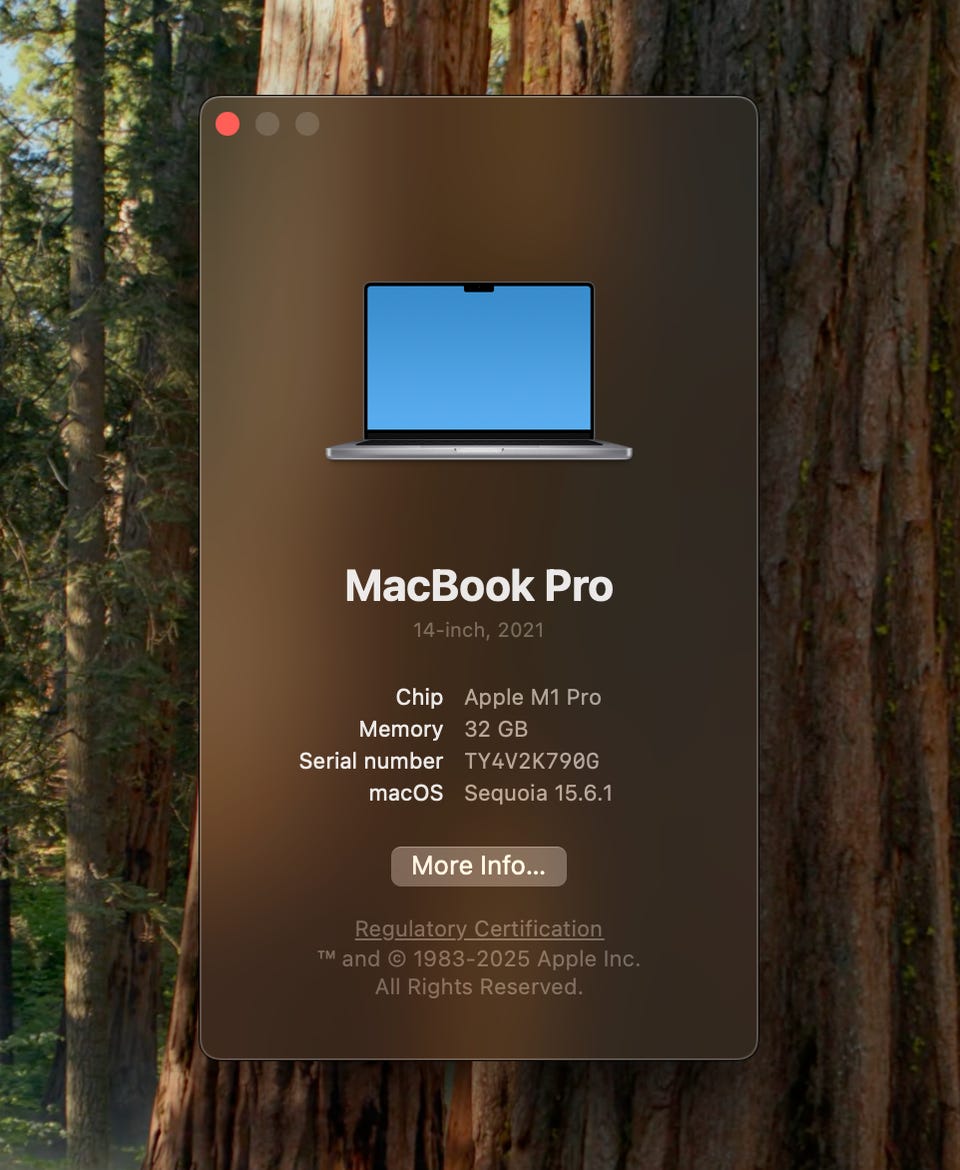The width and height of the screenshot is (960, 1170).
Task: Open the Regulatory Certification link
Action: pyautogui.click(x=479, y=929)
